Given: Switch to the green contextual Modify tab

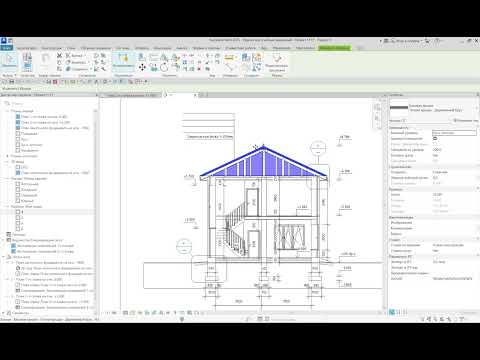Looking at the screenshot, I should (x=334, y=48).
